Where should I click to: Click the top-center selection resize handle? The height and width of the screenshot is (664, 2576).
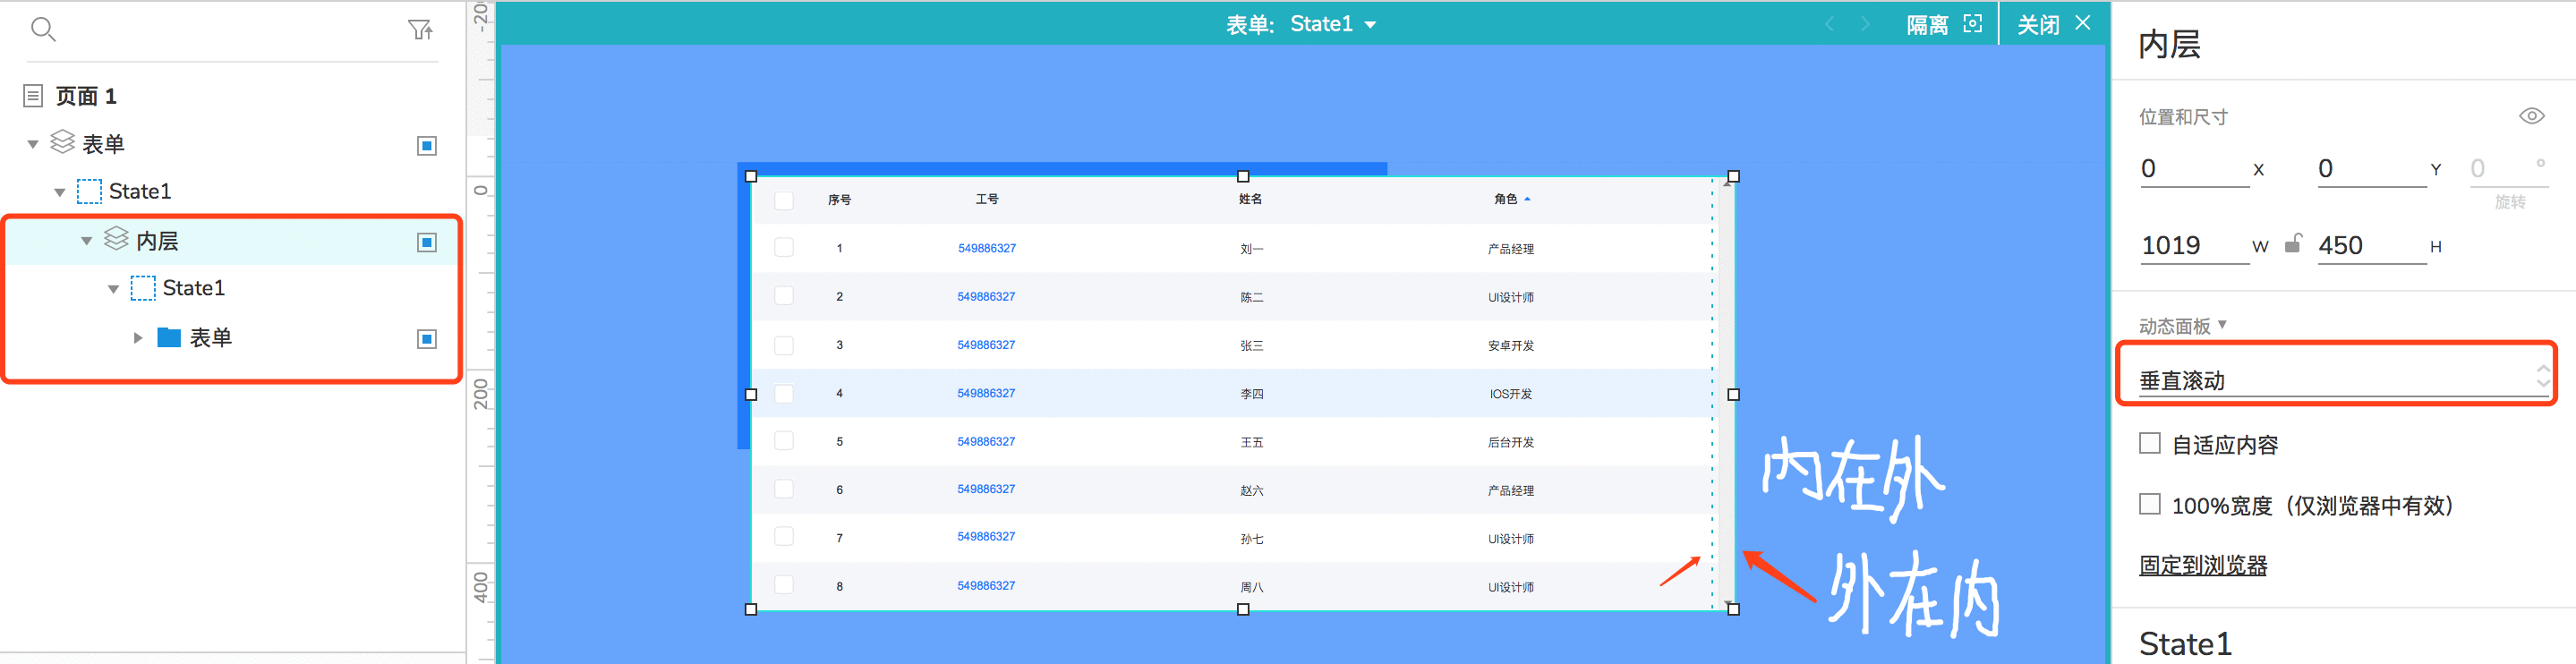(1243, 176)
